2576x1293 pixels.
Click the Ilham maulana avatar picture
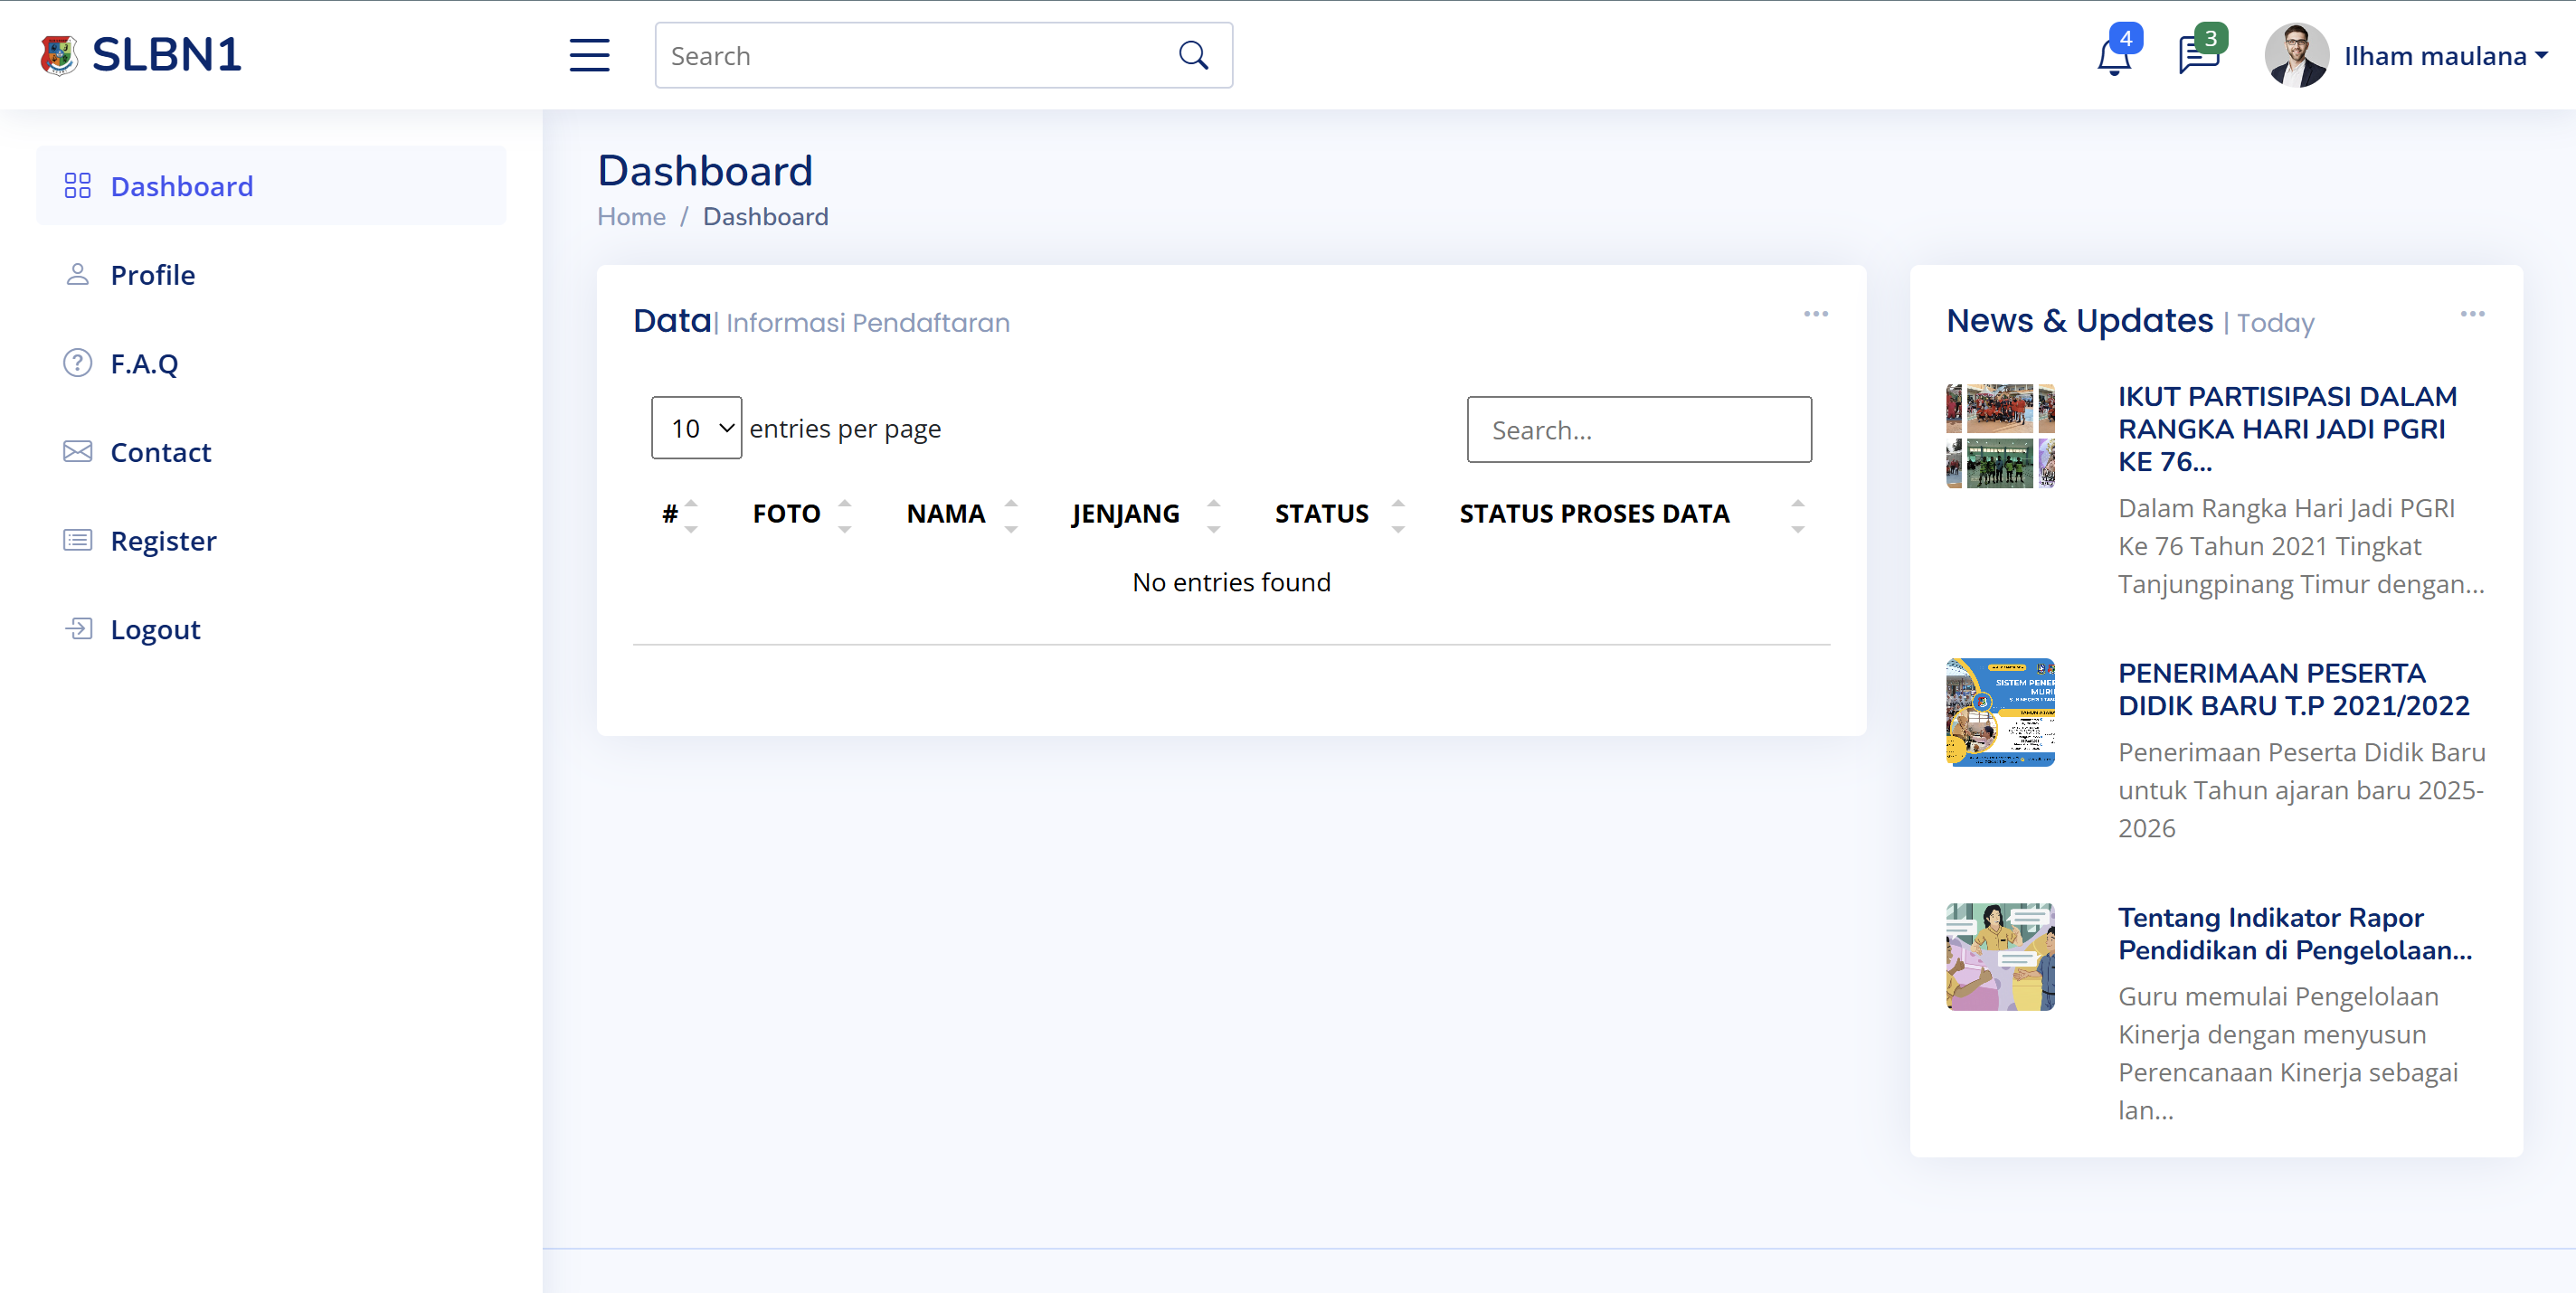coord(2296,56)
